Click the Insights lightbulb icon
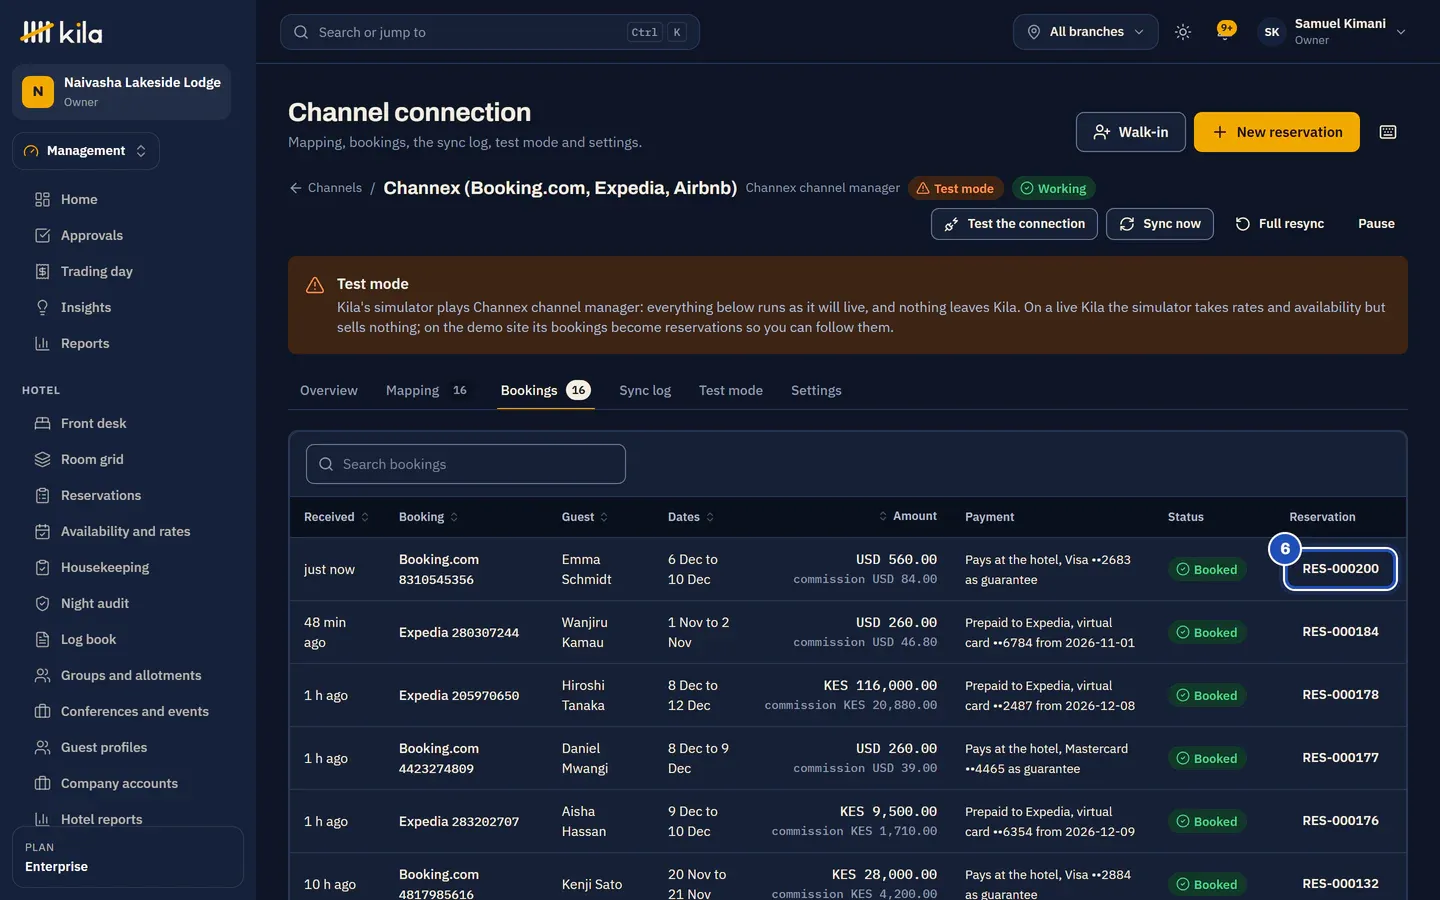Image resolution: width=1440 pixels, height=900 pixels. (42, 307)
